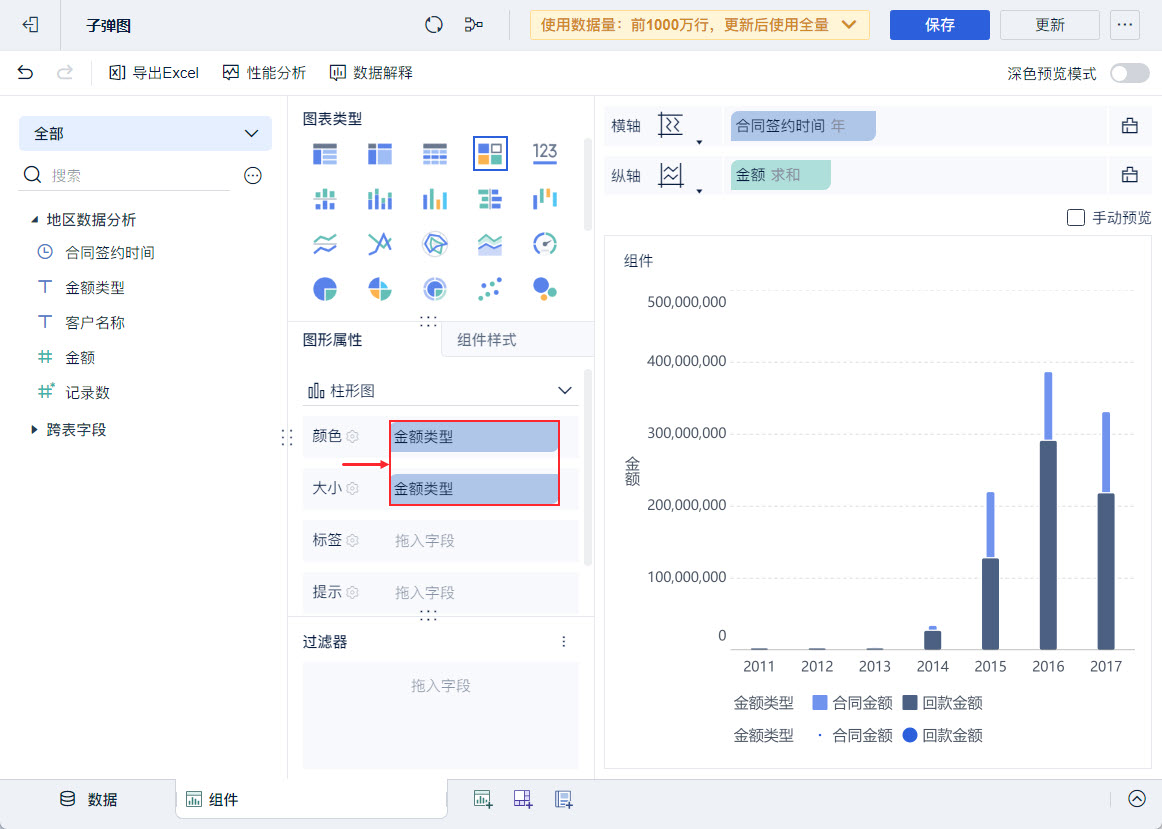The image size is (1162, 829).
Task: Select the detail table chart type
Action: (434, 154)
